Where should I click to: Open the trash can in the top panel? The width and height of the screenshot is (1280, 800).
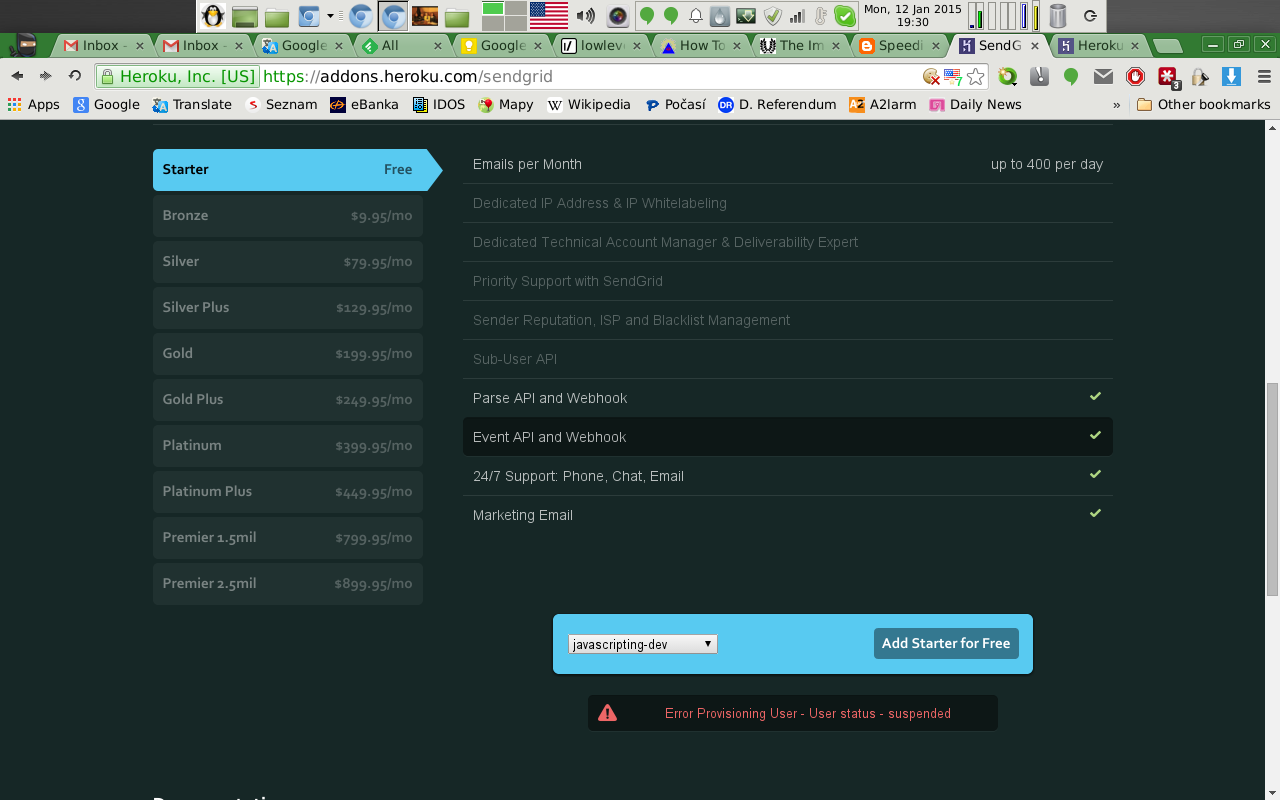point(1058,15)
